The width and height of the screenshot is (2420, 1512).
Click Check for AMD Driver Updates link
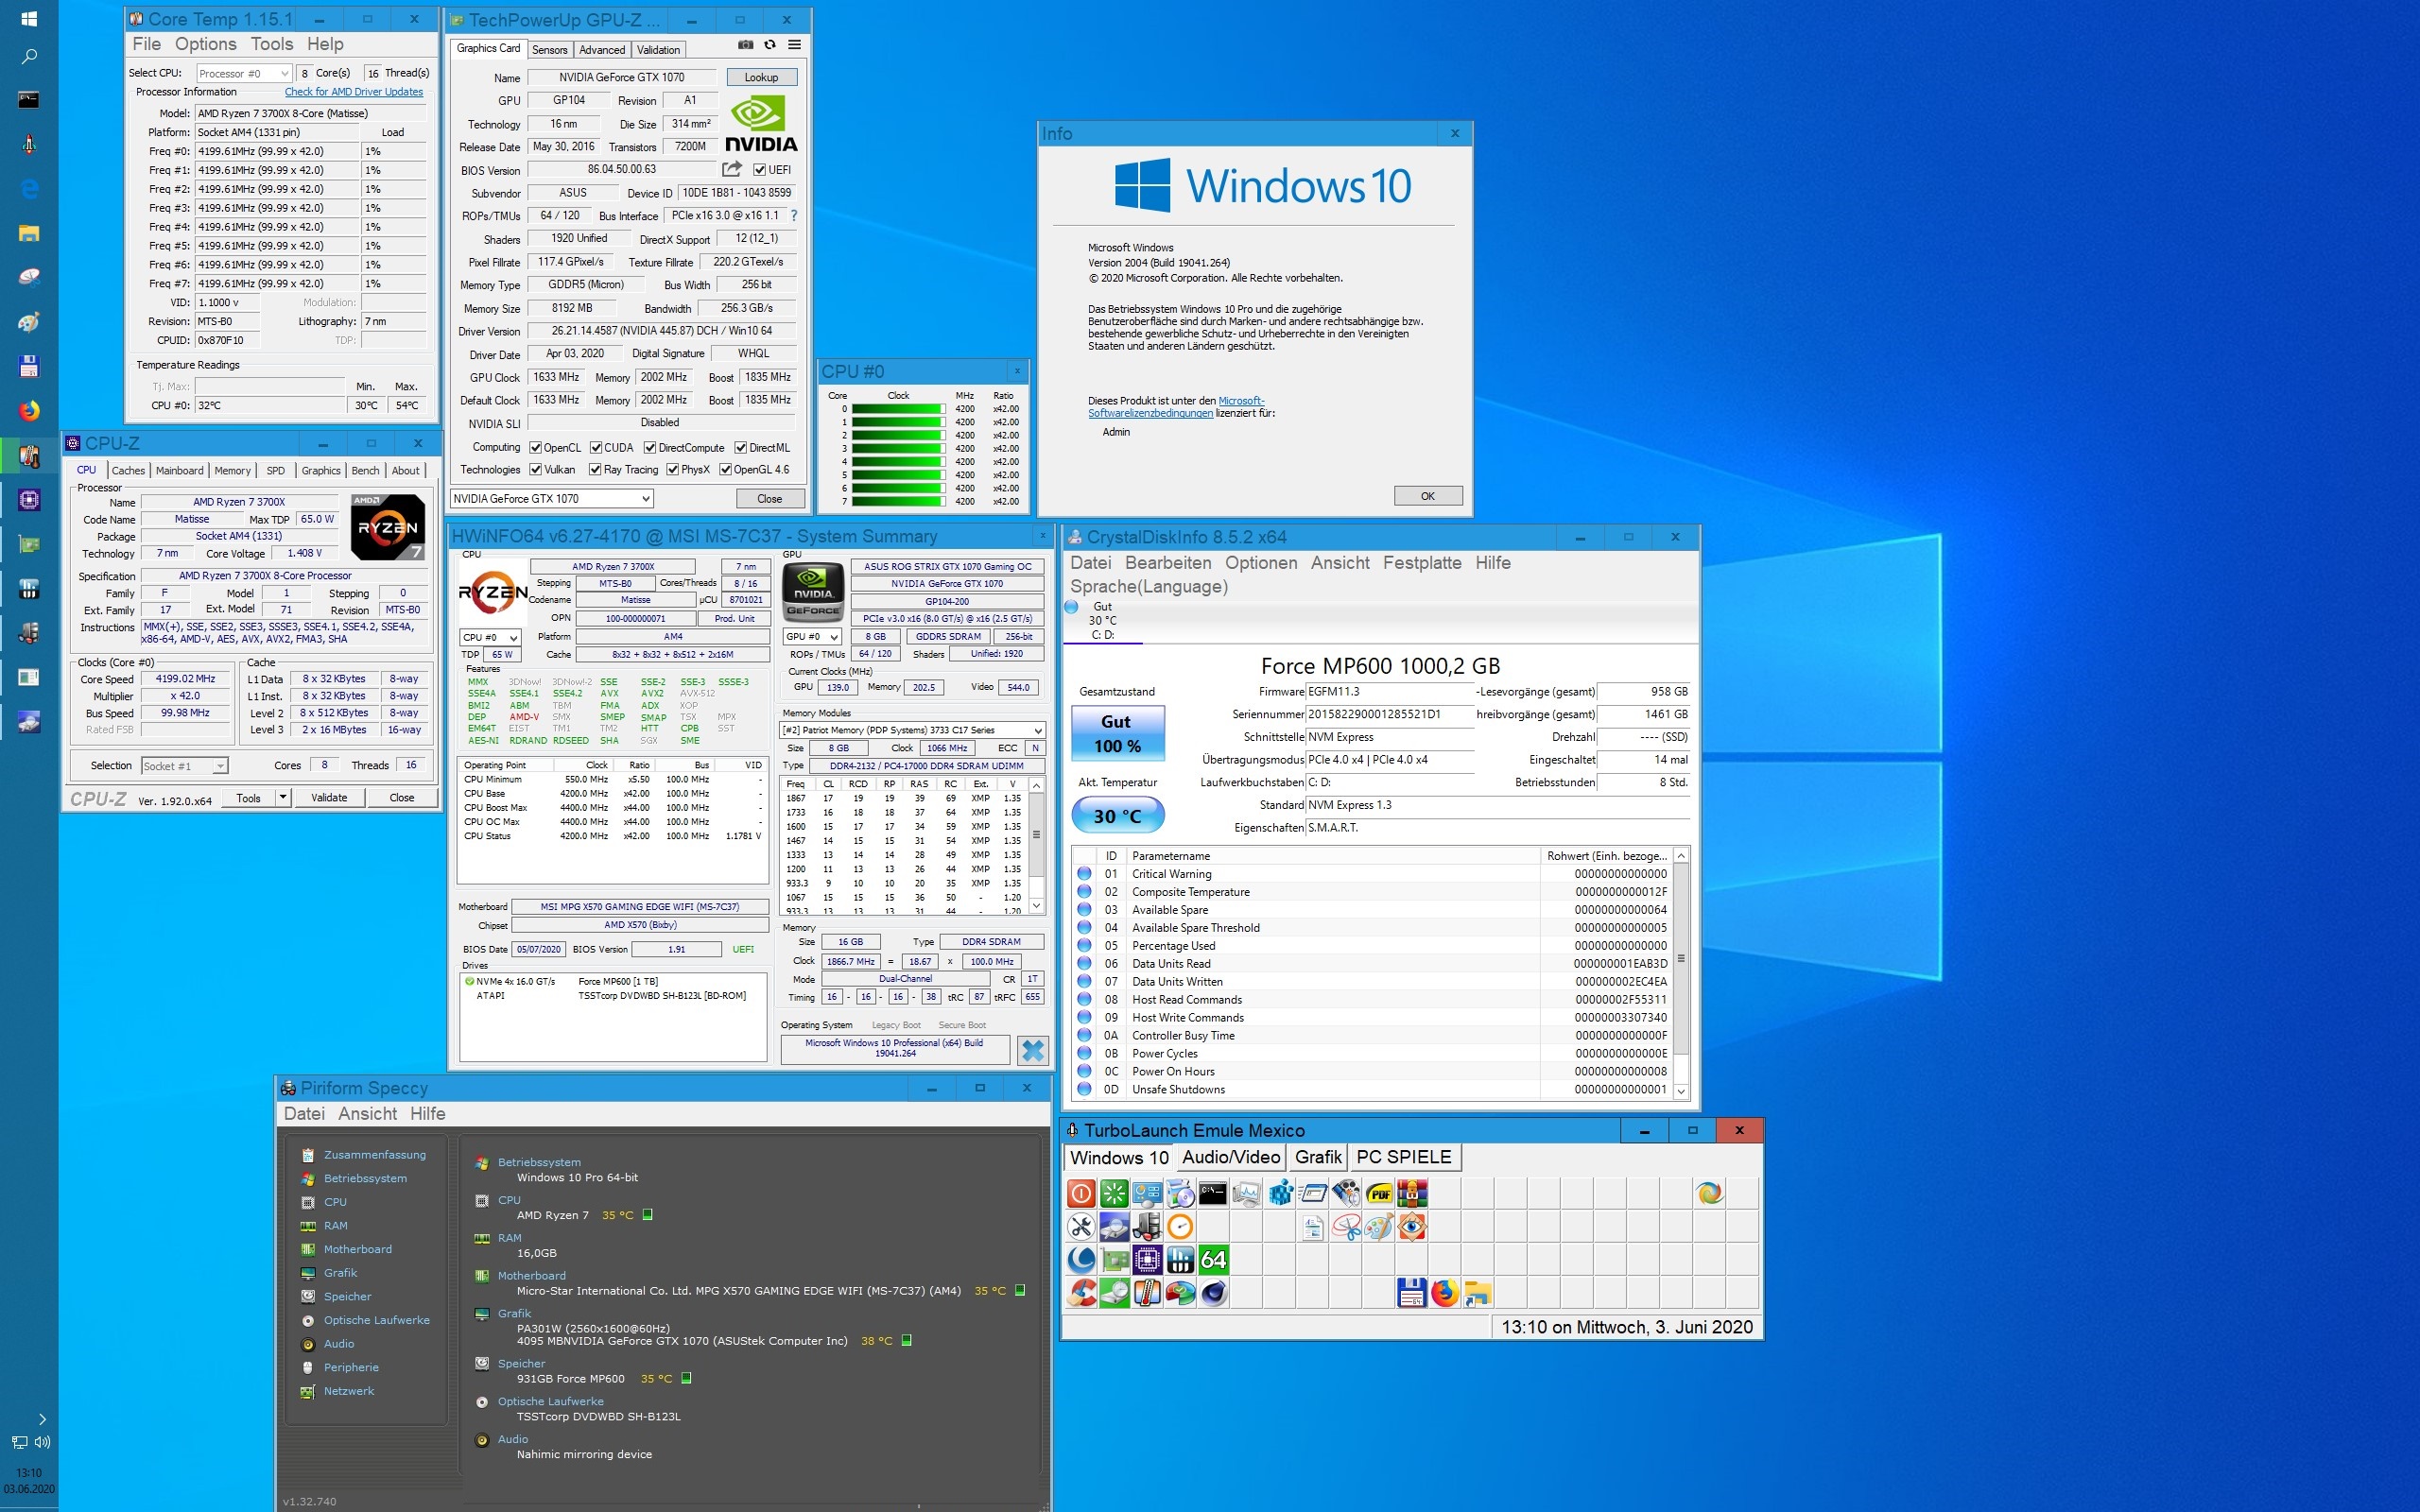tap(354, 92)
